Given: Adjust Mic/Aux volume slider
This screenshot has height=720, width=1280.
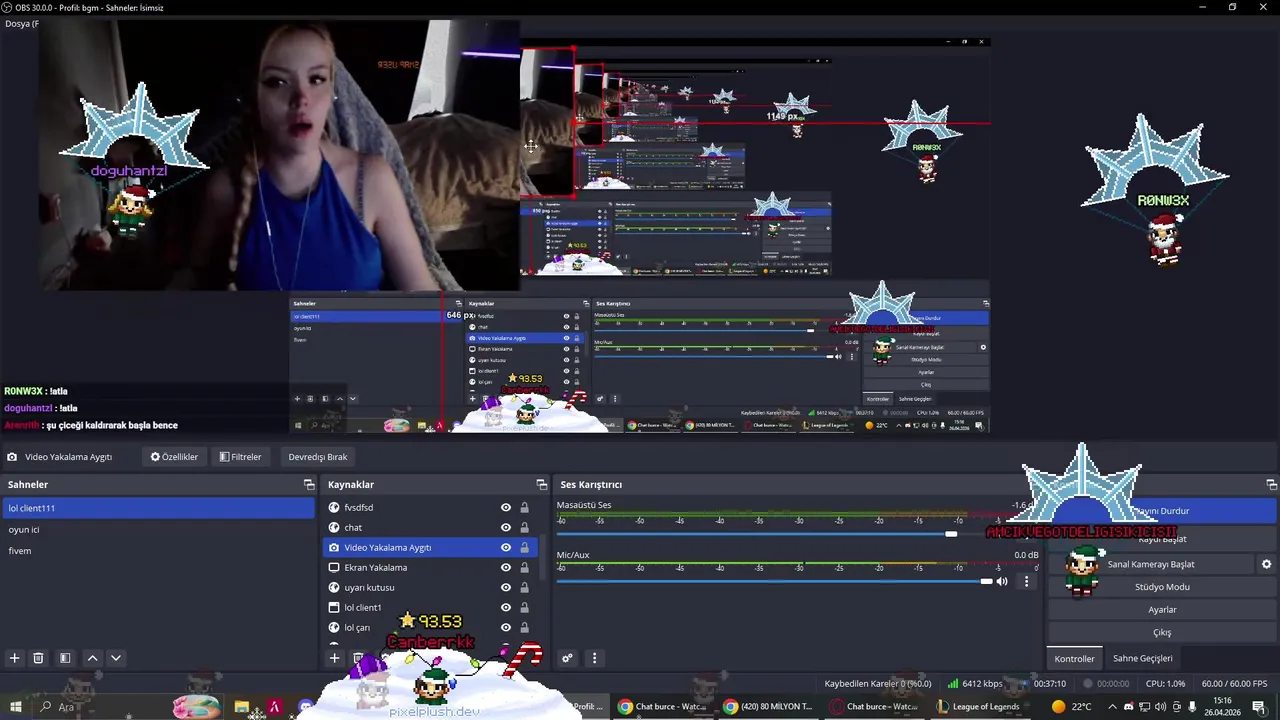Looking at the screenshot, I should pyautogui.click(x=987, y=581).
